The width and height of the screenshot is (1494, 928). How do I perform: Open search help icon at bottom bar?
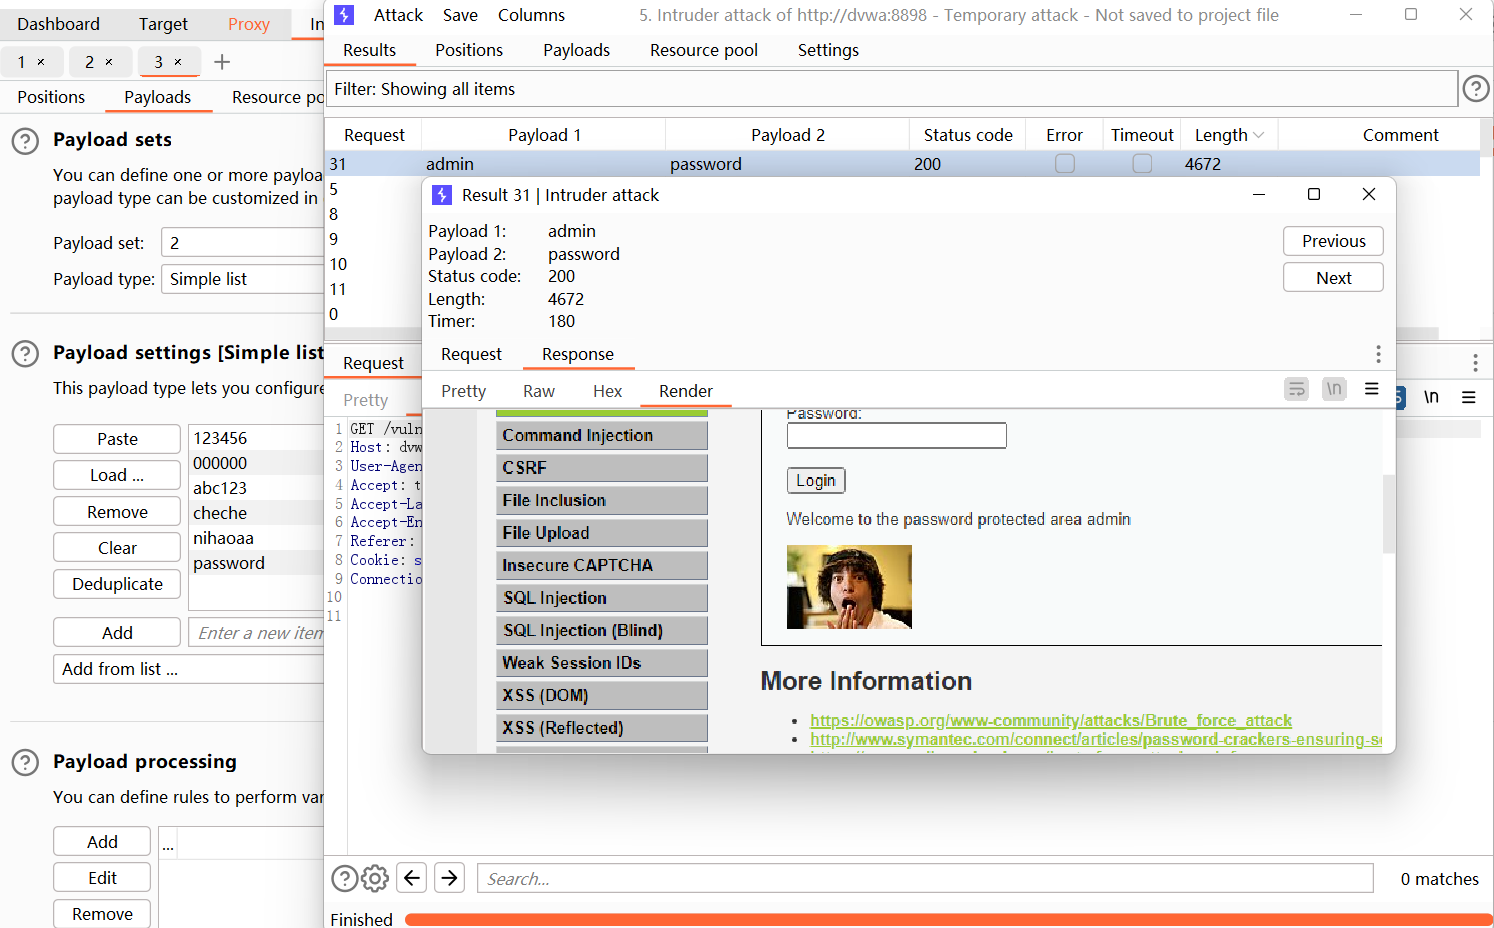point(344,878)
